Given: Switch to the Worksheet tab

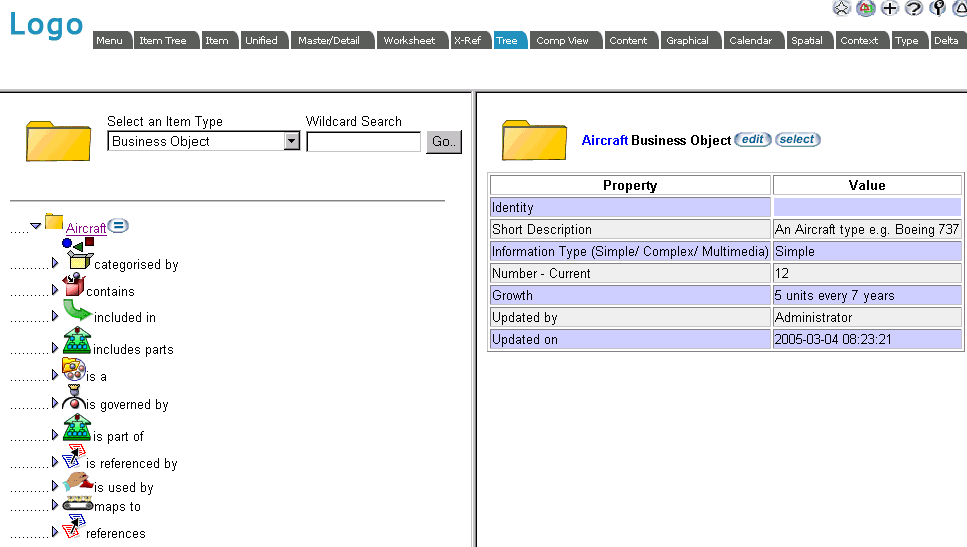Looking at the screenshot, I should 409,41.
